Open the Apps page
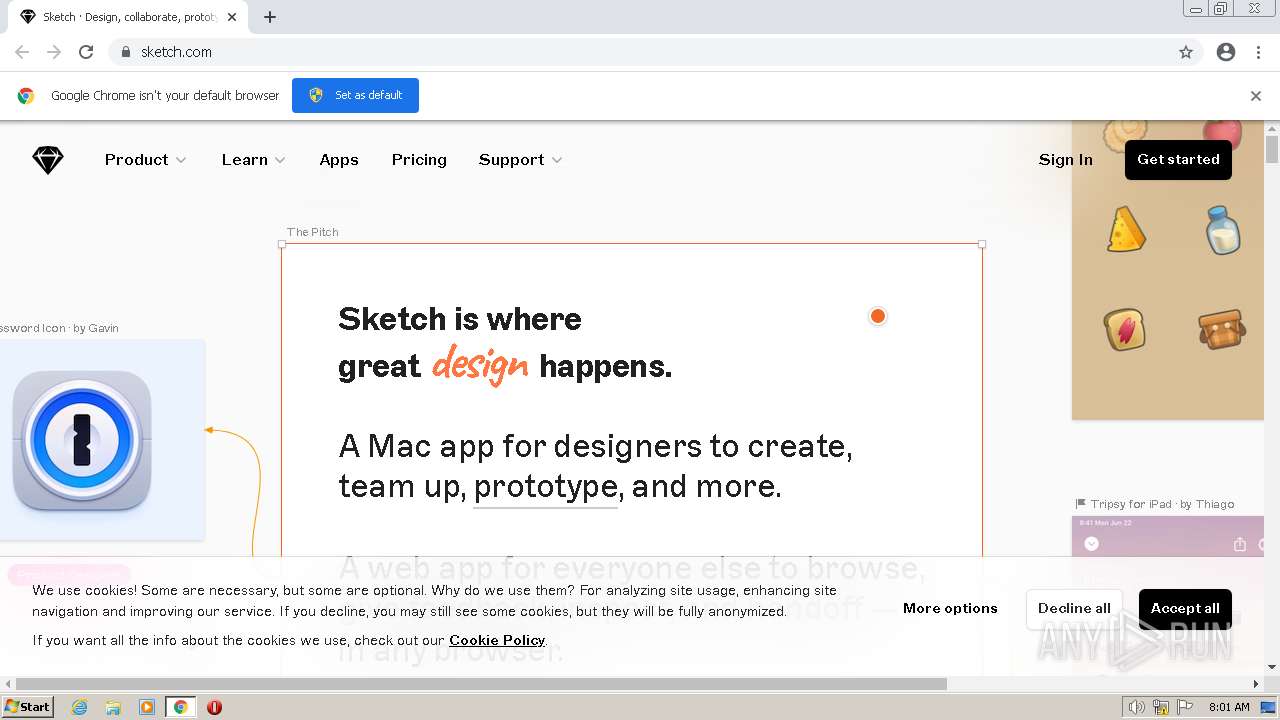The height and width of the screenshot is (720, 1280). tap(339, 160)
